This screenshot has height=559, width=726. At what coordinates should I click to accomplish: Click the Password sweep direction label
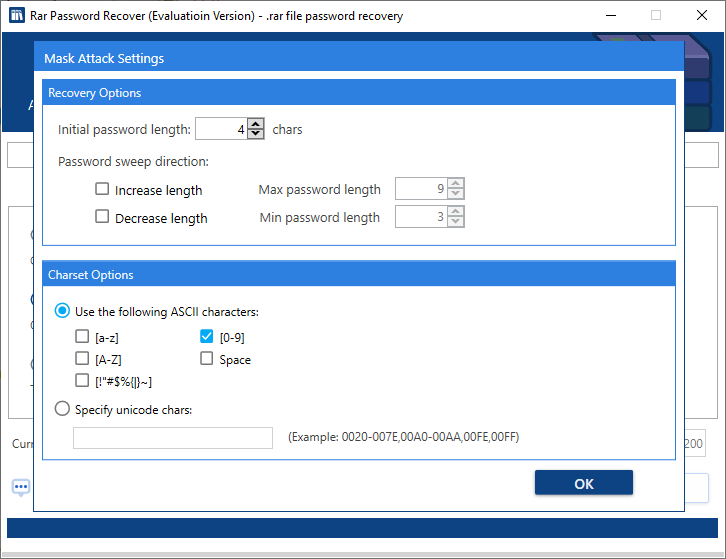click(133, 162)
